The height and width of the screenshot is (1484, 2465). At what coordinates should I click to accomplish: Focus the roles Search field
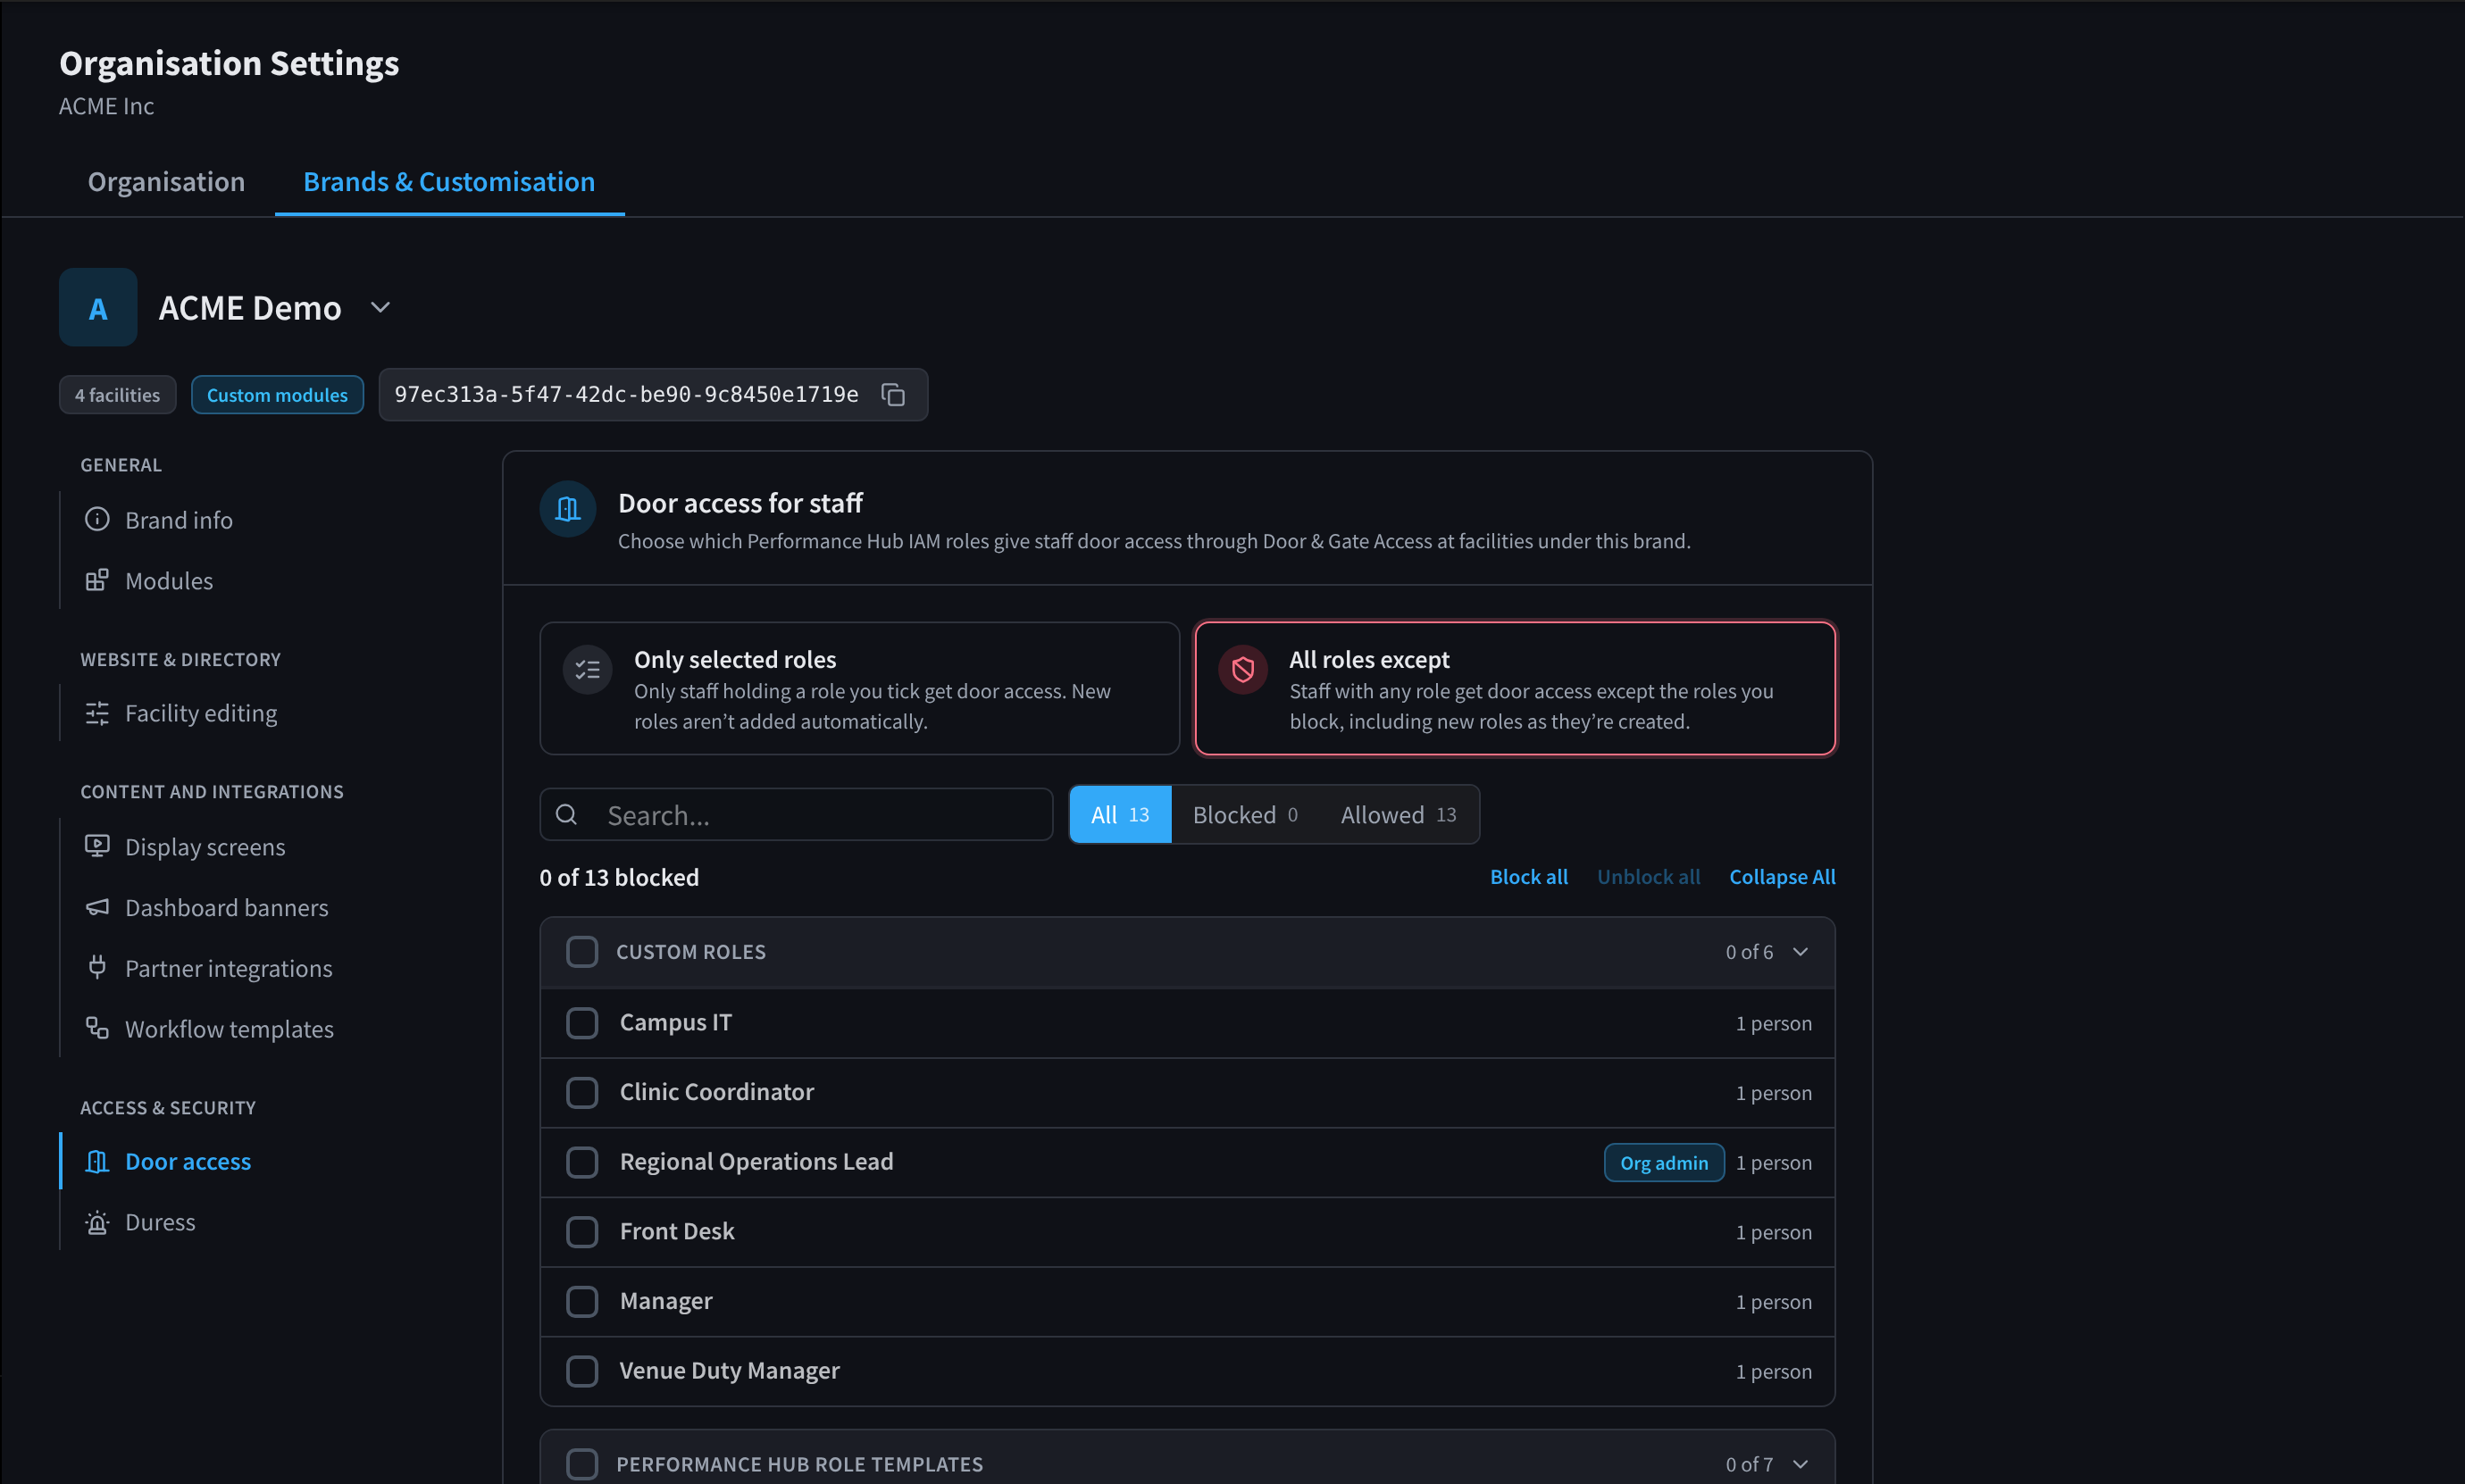[796, 814]
